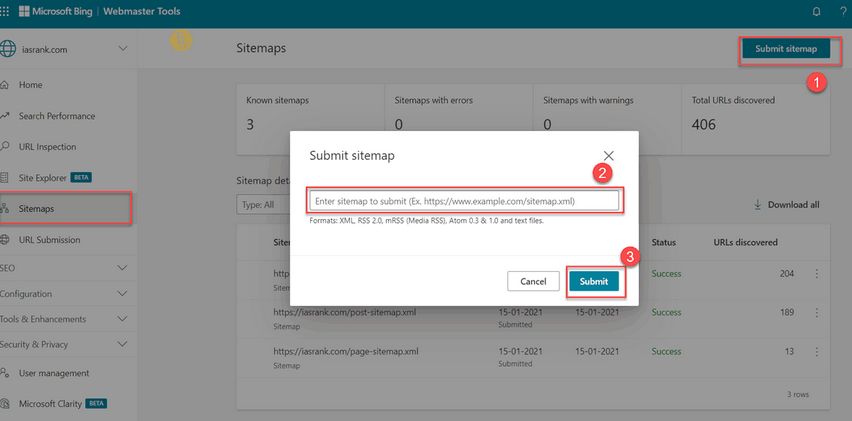852x421 pixels.
Task: Click the Site Explorer list icon
Action: coord(5,178)
